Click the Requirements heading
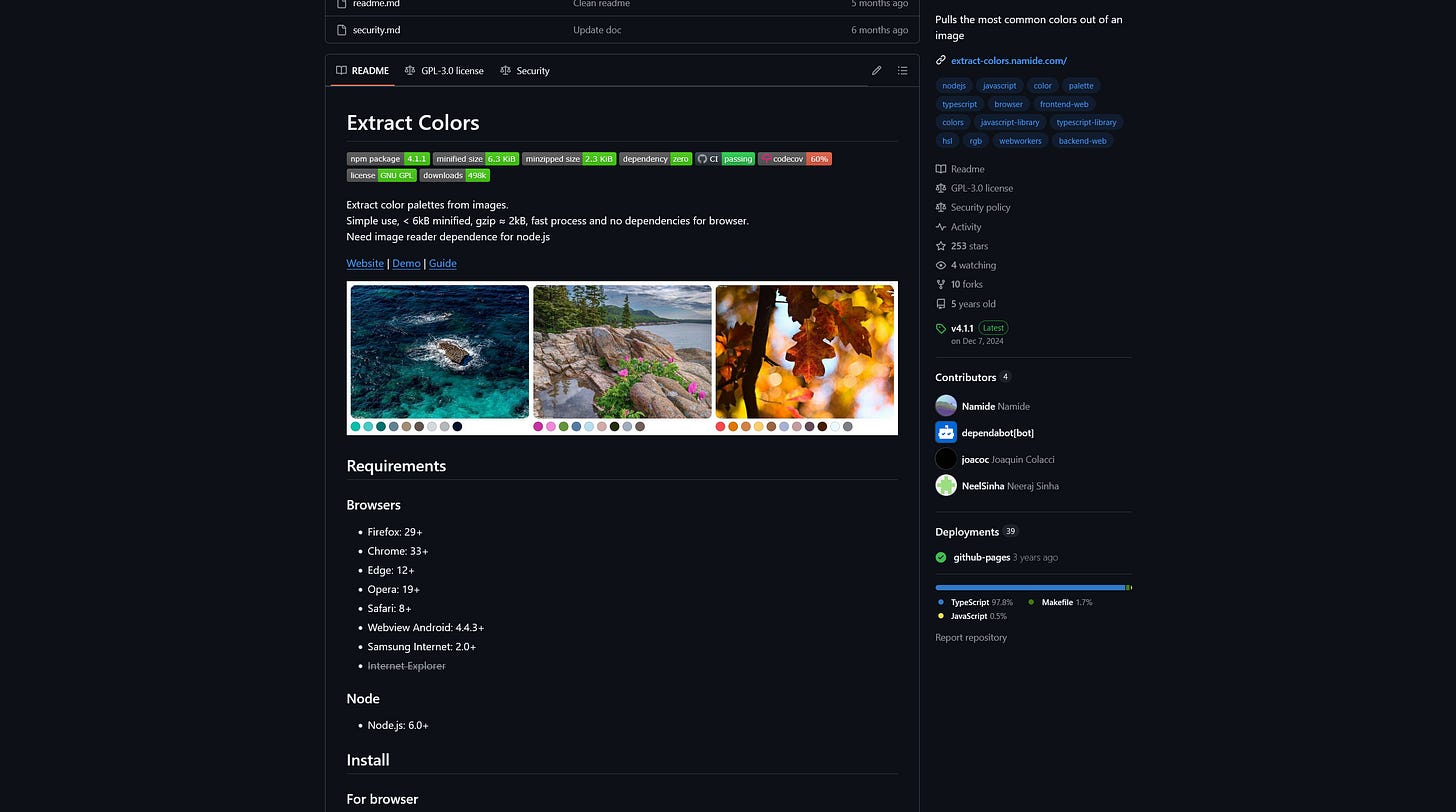1456x812 pixels. click(396, 466)
